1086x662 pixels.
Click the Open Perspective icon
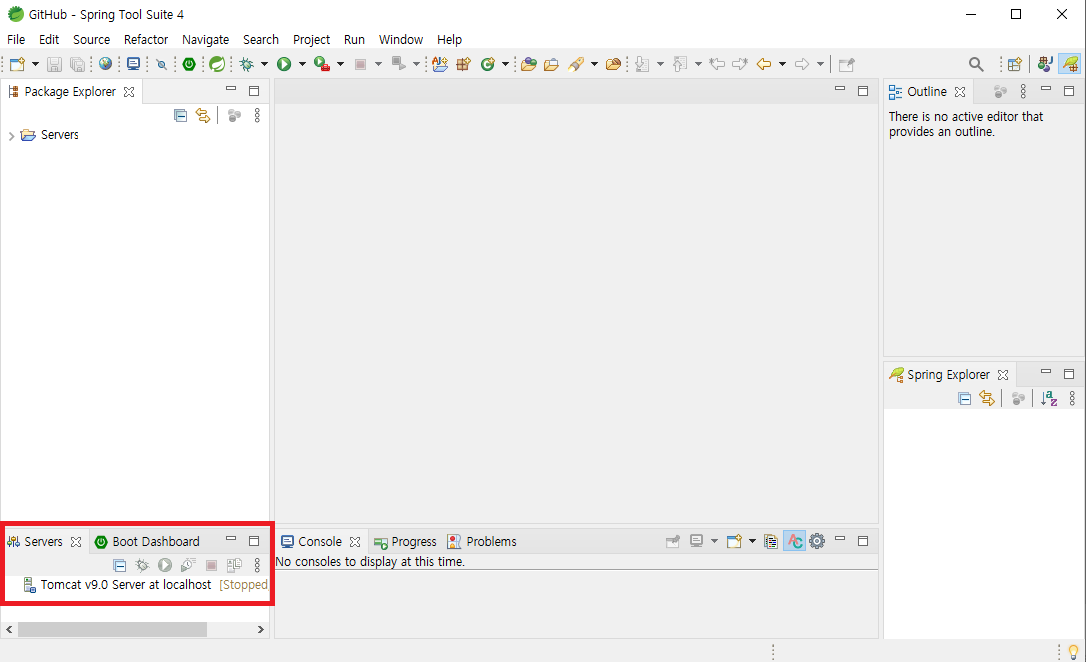coord(1015,64)
